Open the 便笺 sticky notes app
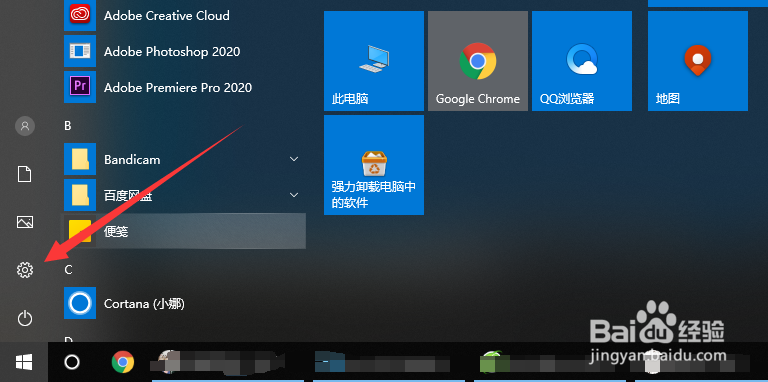768x382 pixels. pyautogui.click(x=184, y=231)
